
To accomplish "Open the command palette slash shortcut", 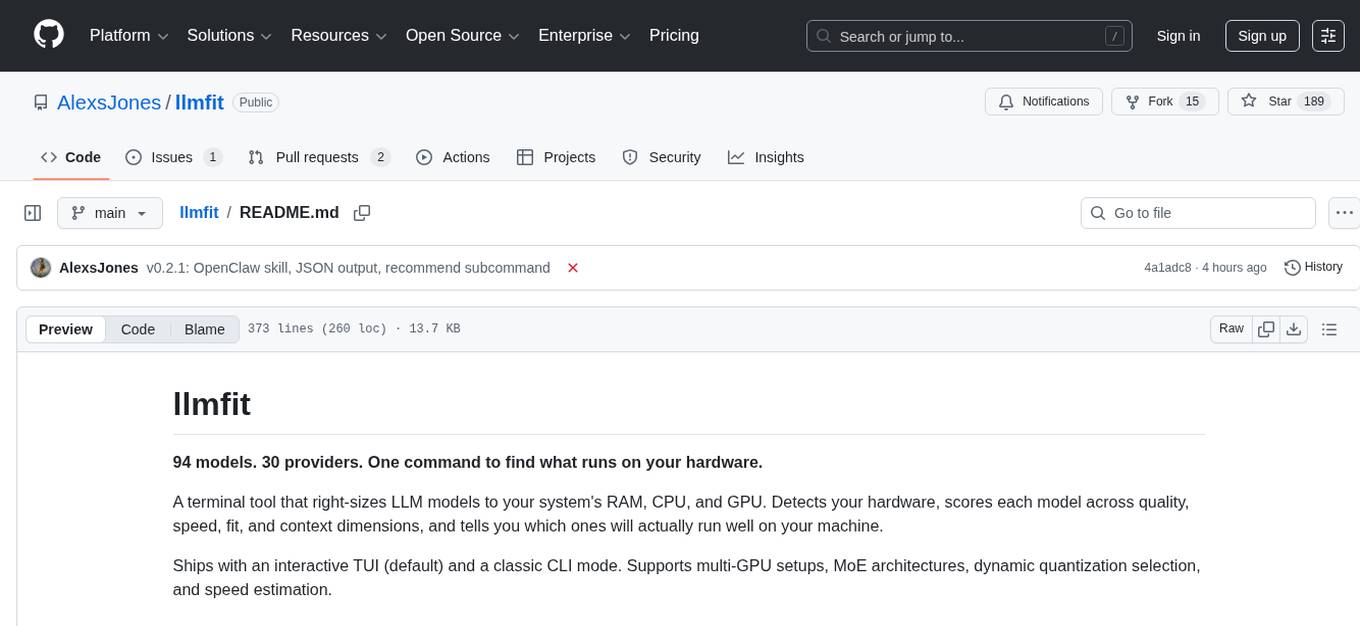I will tap(1114, 36).
